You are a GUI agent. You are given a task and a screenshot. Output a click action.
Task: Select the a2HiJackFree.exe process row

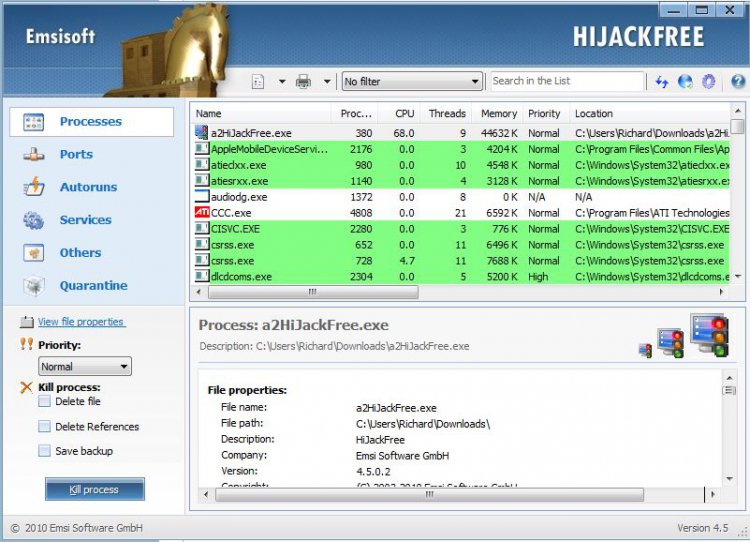coord(462,133)
